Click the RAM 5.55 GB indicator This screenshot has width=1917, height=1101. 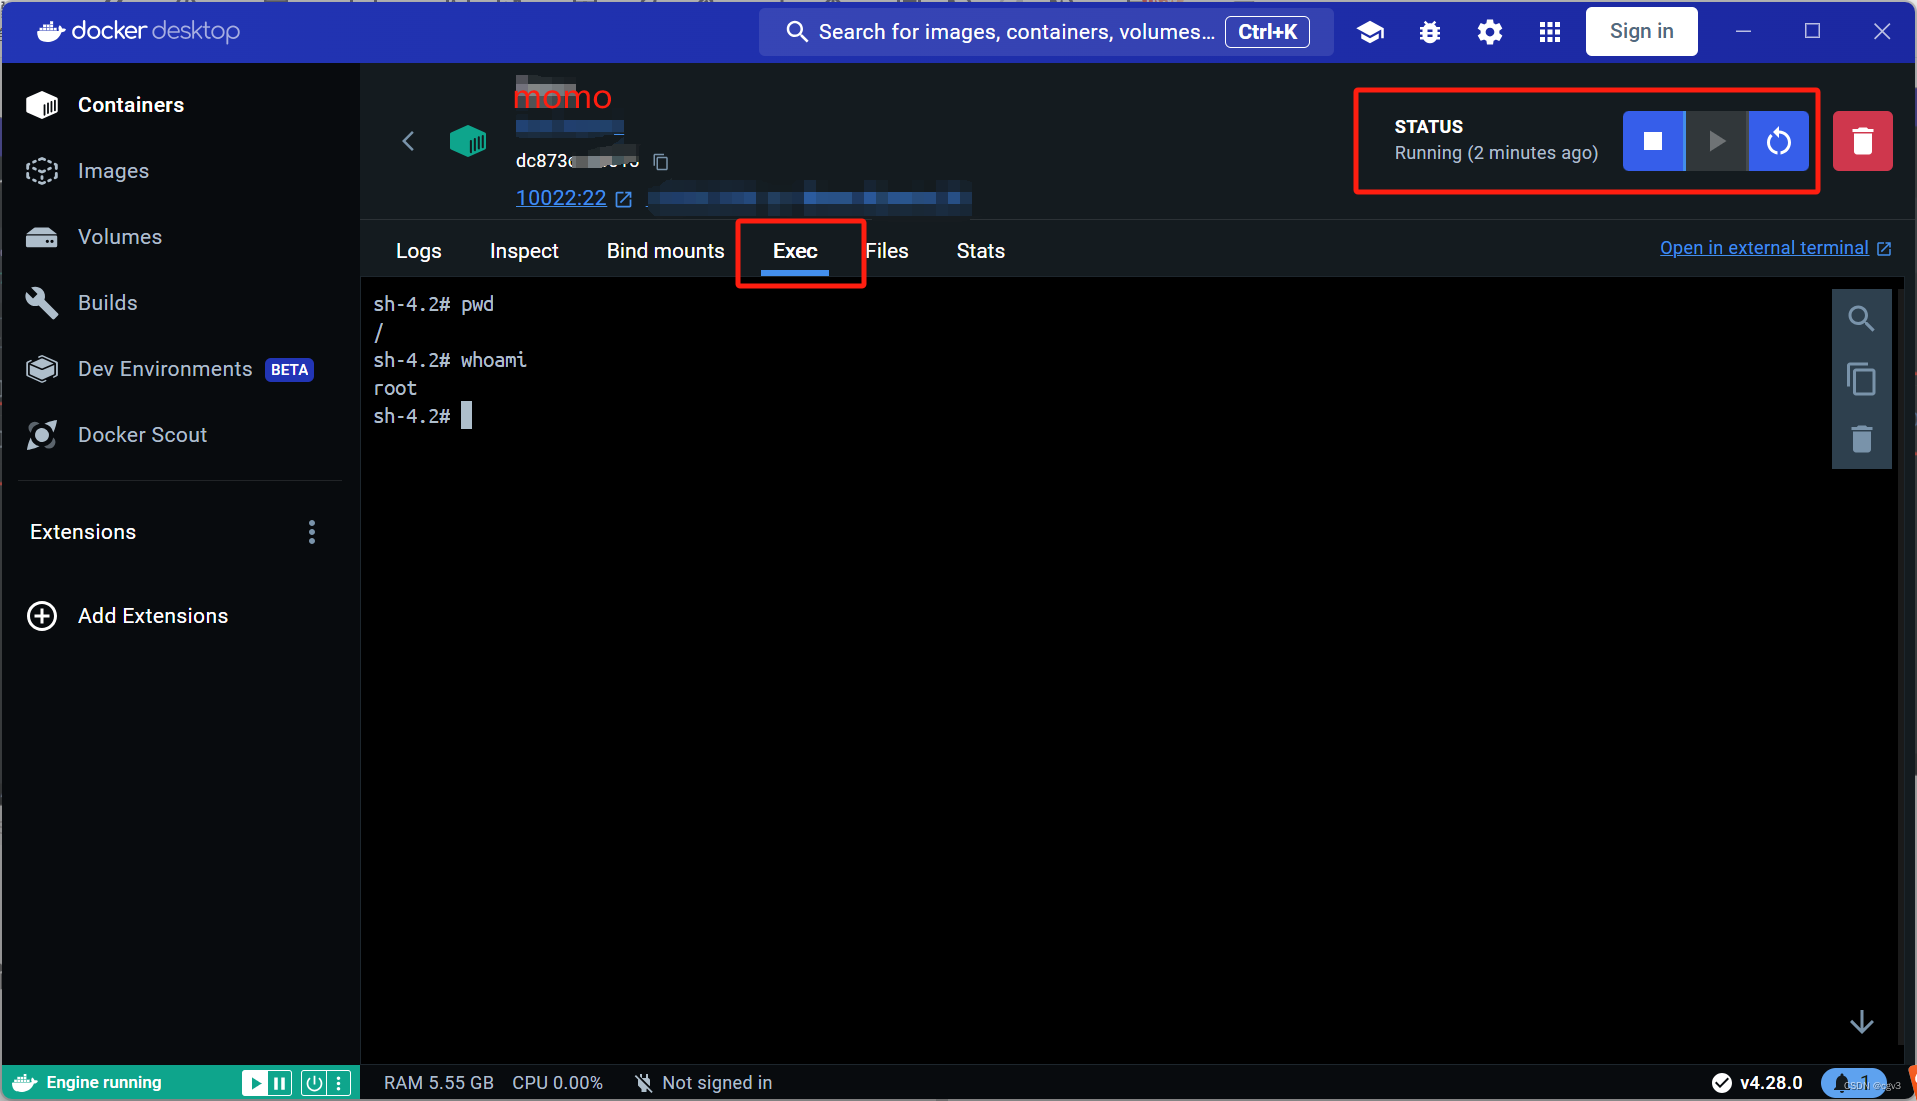point(439,1083)
